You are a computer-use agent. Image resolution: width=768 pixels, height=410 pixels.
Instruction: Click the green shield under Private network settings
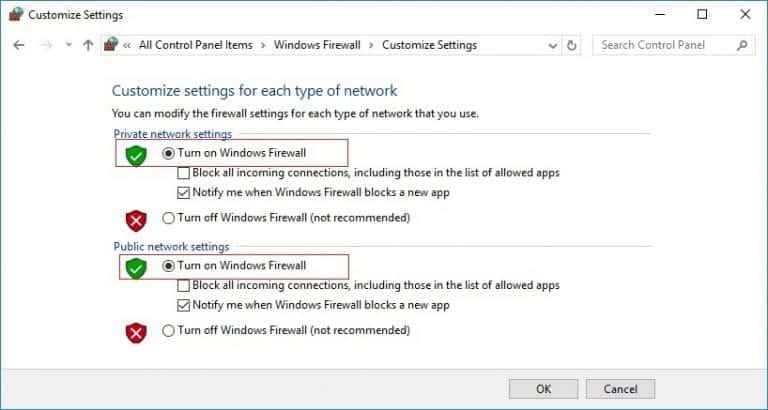pyautogui.click(x=136, y=154)
